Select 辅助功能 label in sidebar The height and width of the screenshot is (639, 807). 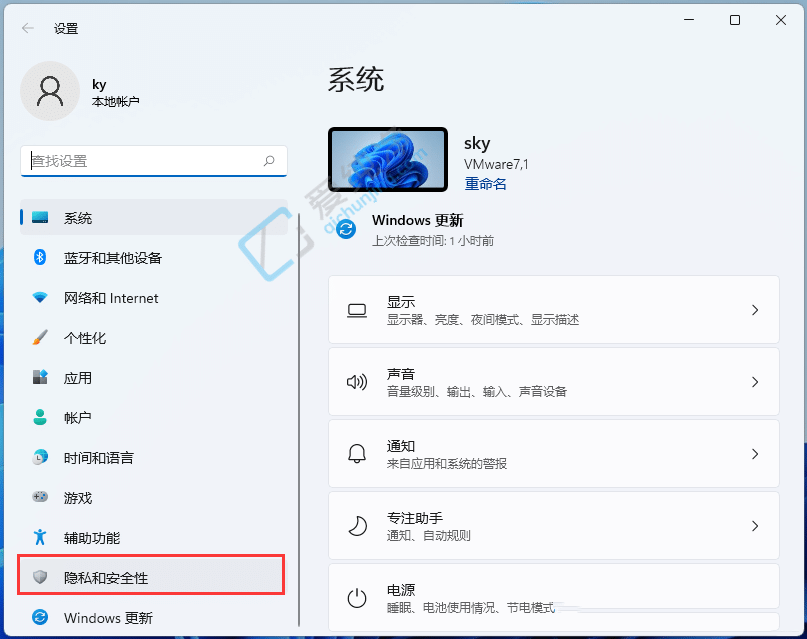(x=92, y=538)
